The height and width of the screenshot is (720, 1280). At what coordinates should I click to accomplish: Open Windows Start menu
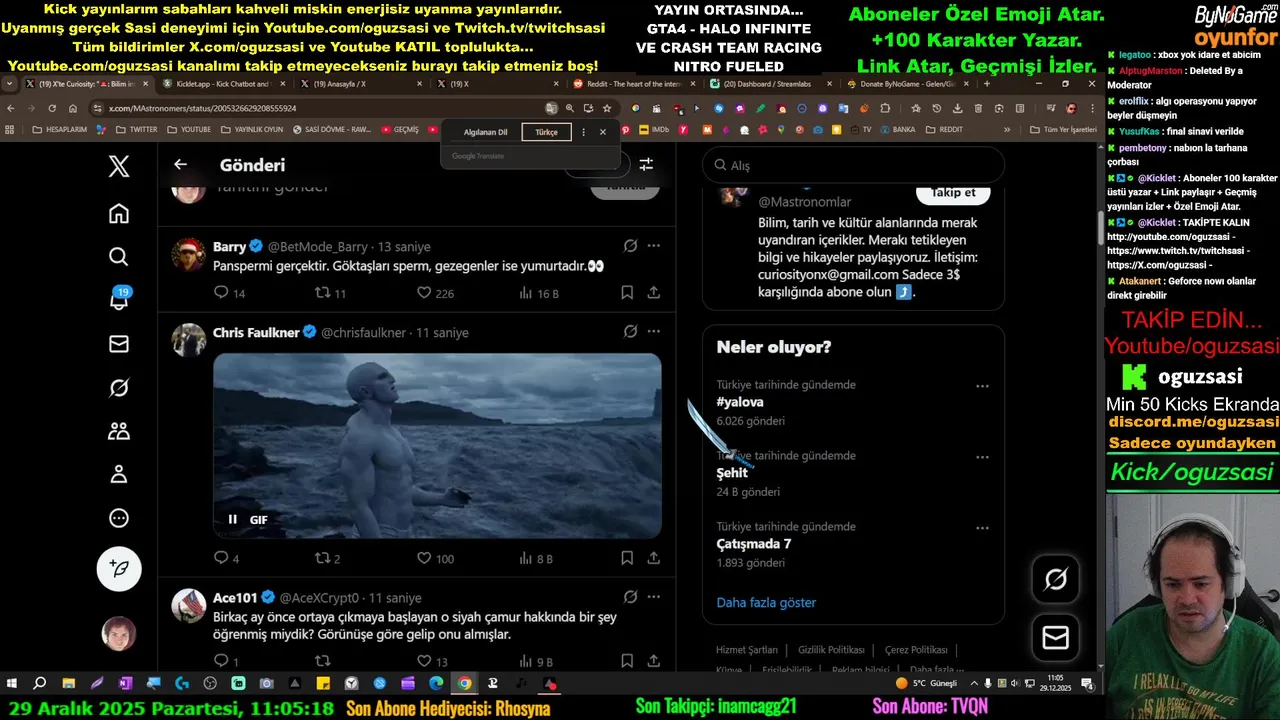12,684
